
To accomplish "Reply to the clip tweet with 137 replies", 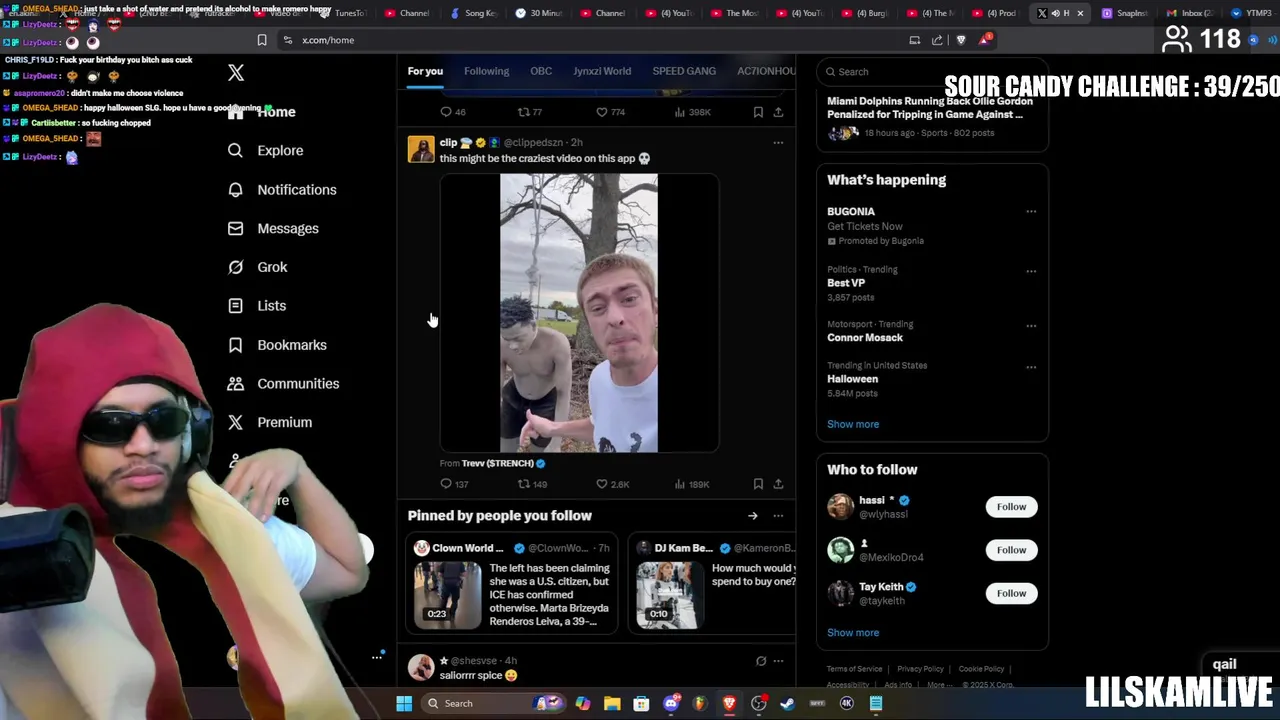I will pos(454,484).
